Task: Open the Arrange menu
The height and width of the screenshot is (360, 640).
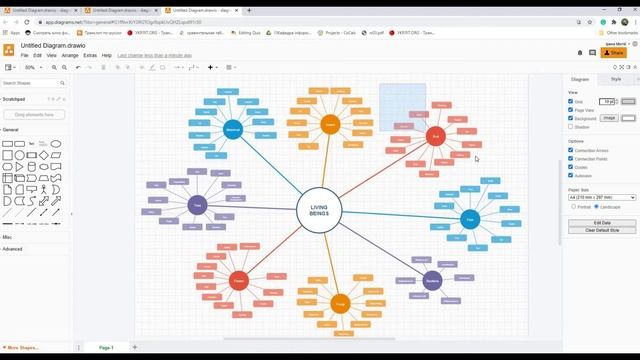Action: pos(70,56)
